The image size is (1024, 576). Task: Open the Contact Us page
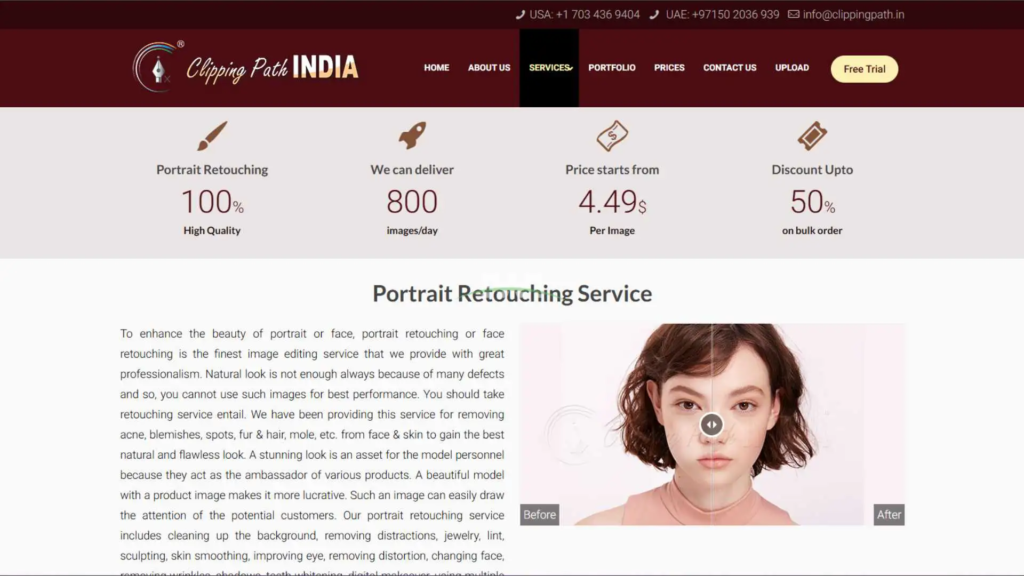pos(729,68)
